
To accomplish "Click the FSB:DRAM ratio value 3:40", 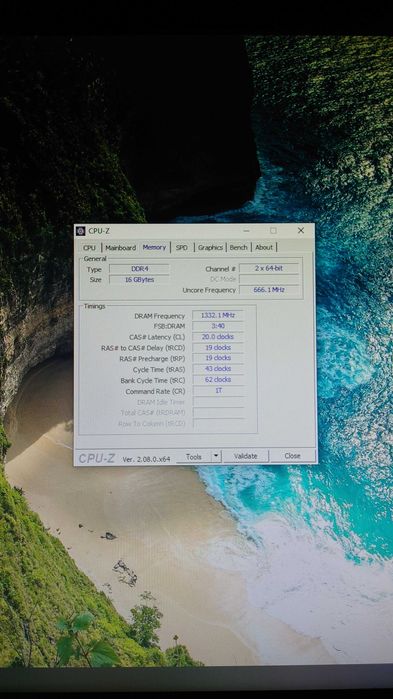I will click(218, 326).
